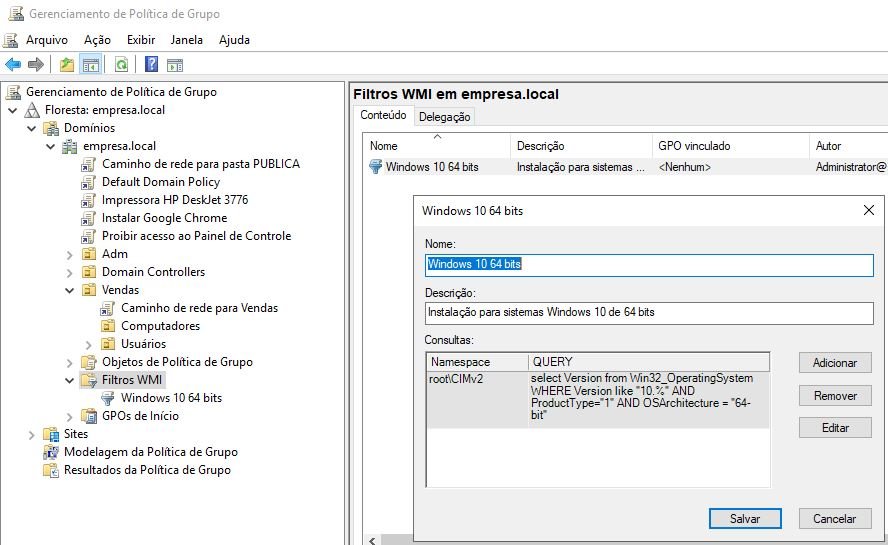This screenshot has width=888, height=545.
Task: Expand the Adm organizational unit
Action: (x=70, y=255)
